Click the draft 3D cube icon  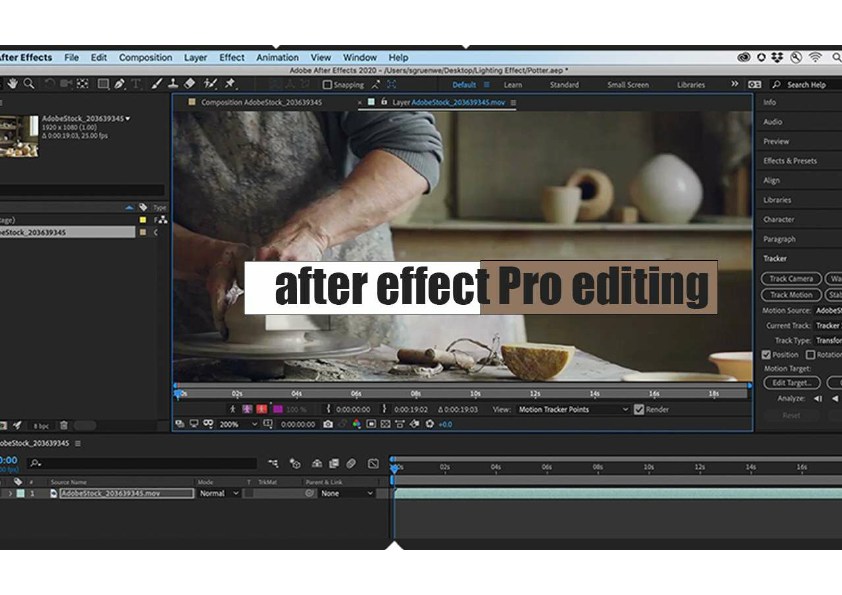point(295,463)
